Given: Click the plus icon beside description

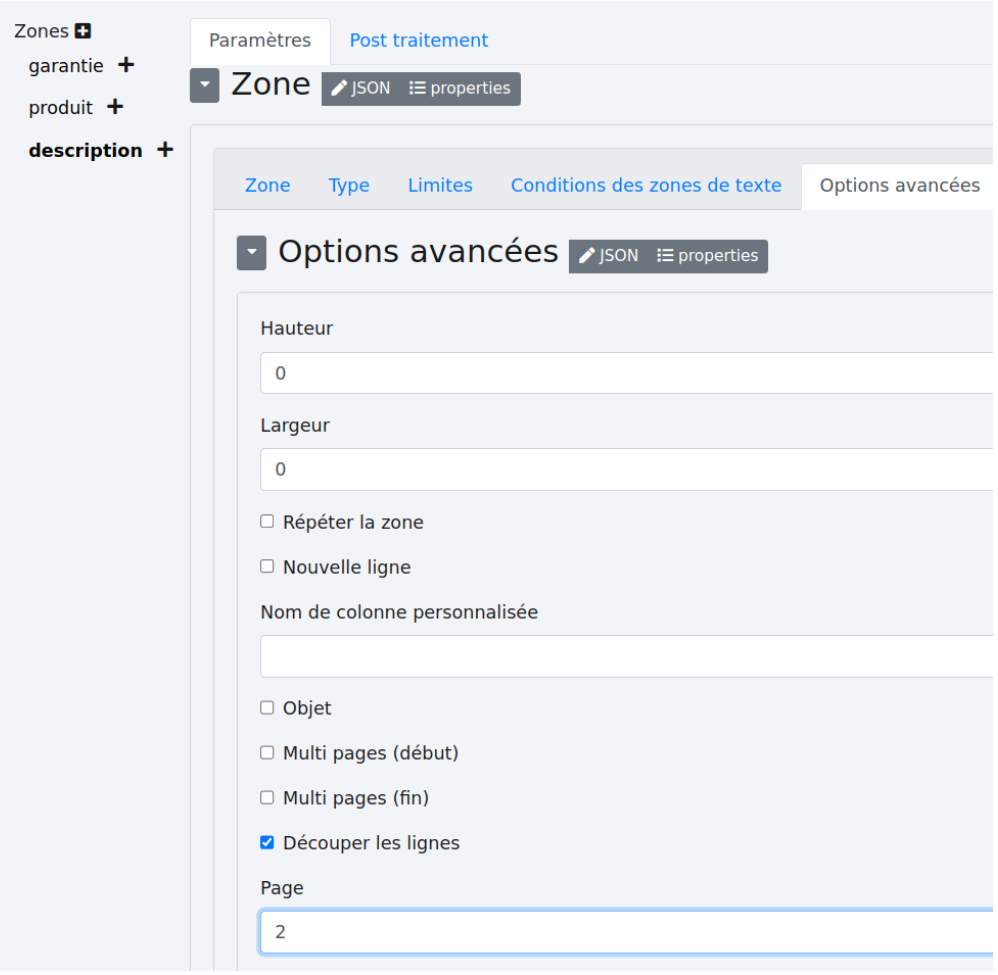Looking at the screenshot, I should click(165, 150).
